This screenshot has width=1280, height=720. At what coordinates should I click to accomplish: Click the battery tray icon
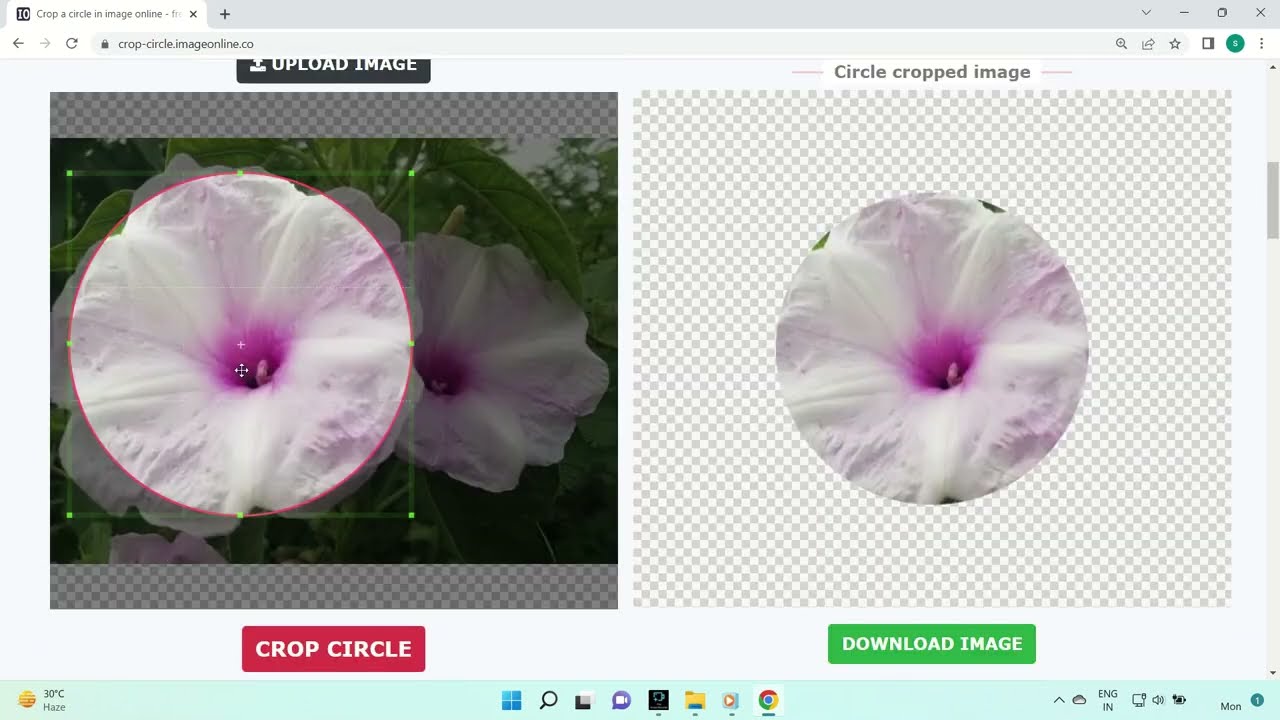point(1179,700)
